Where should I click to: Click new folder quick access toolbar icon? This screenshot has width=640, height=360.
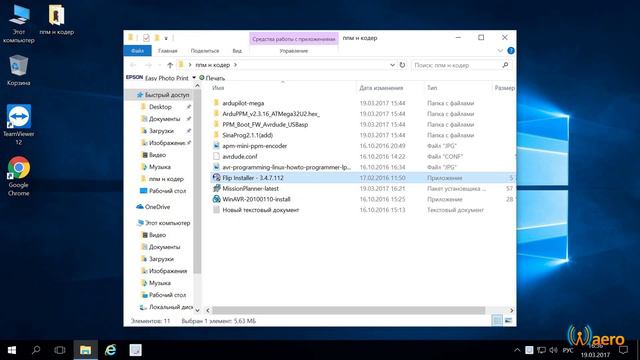pyautogui.click(x=157, y=38)
